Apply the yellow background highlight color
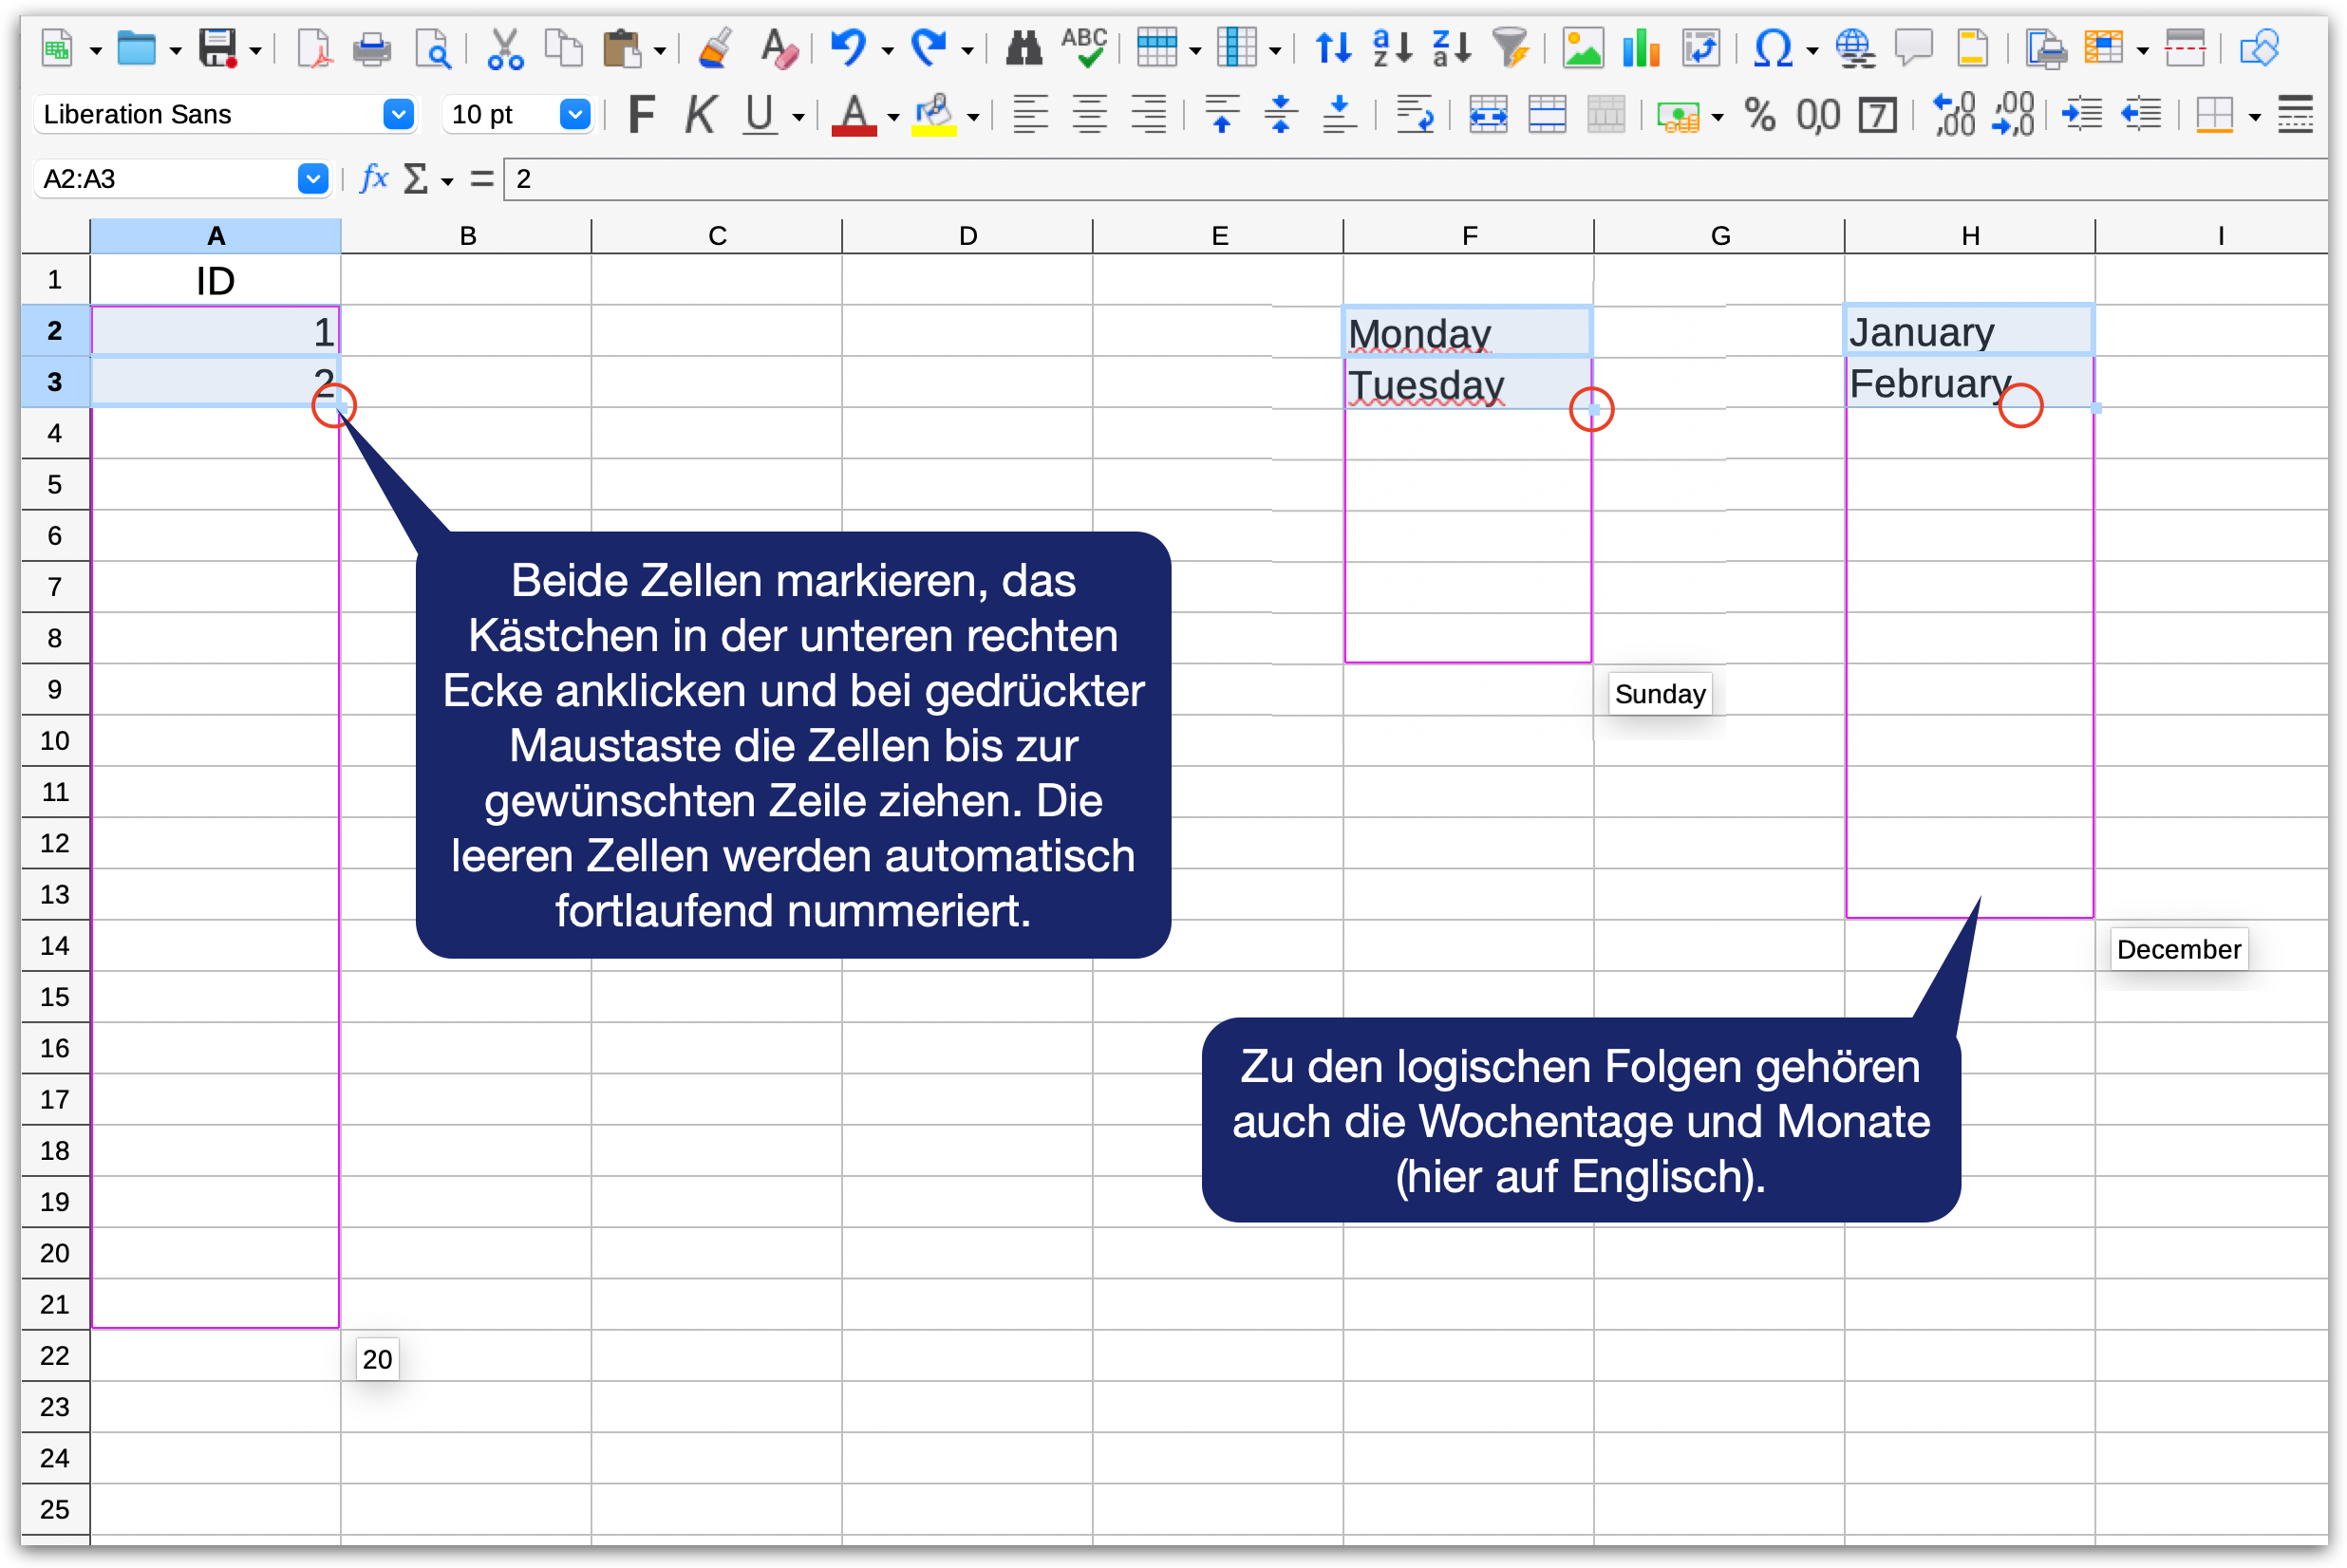Image resolution: width=2347 pixels, height=1568 pixels. 934,115
